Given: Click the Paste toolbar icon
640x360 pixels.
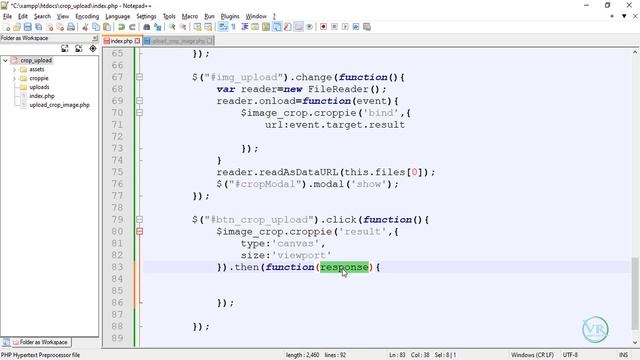Looking at the screenshot, I should tap(107, 27).
